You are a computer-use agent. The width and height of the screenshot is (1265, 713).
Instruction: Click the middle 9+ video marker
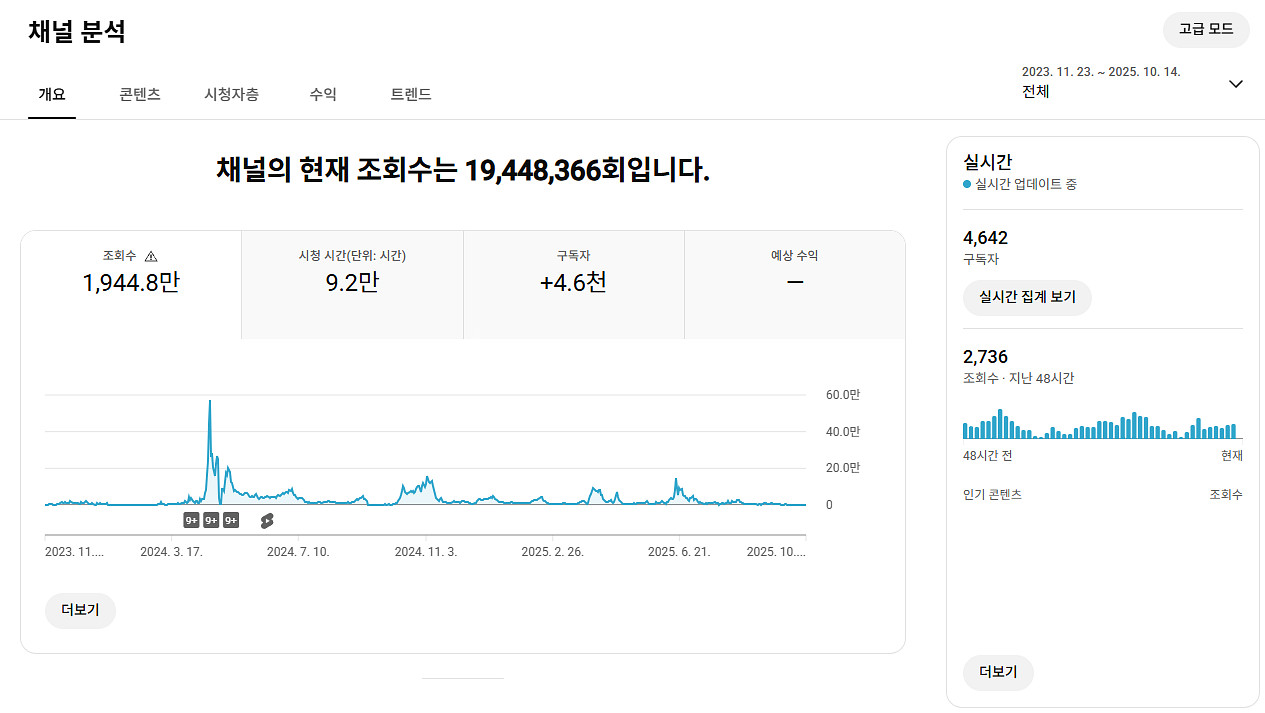[x=211, y=520]
